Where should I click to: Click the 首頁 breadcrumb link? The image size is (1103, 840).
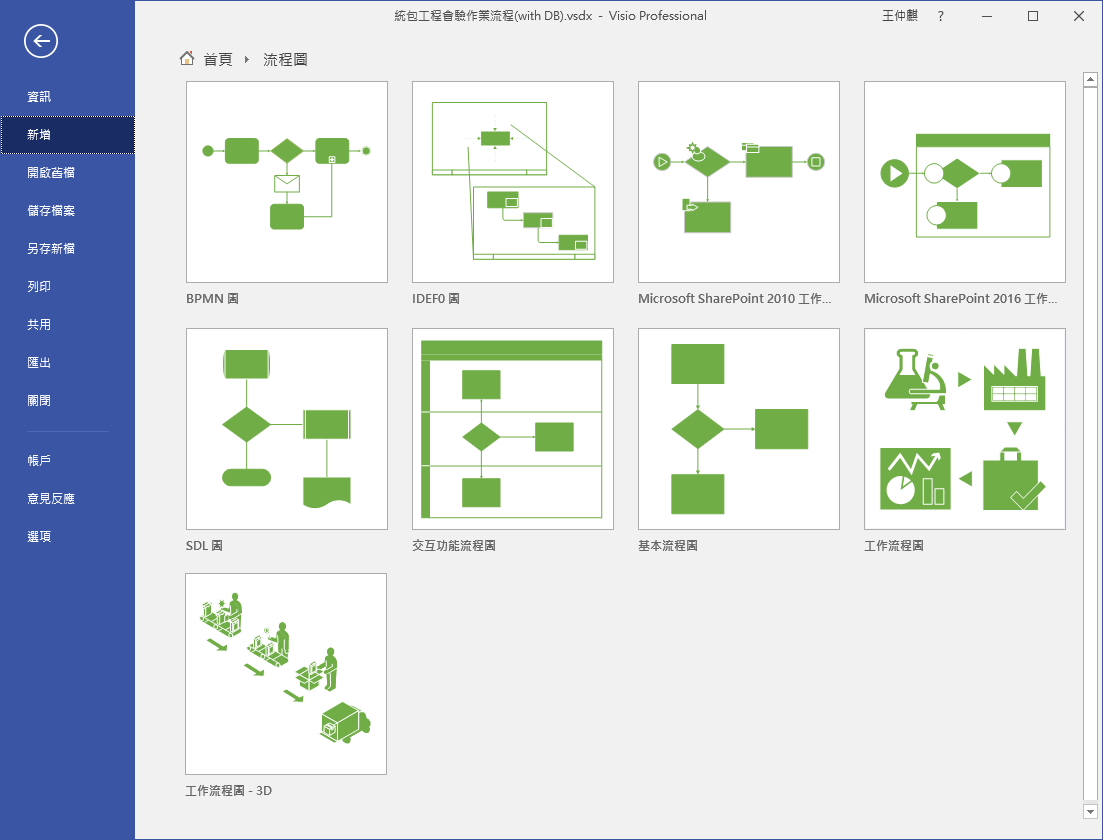pos(217,60)
